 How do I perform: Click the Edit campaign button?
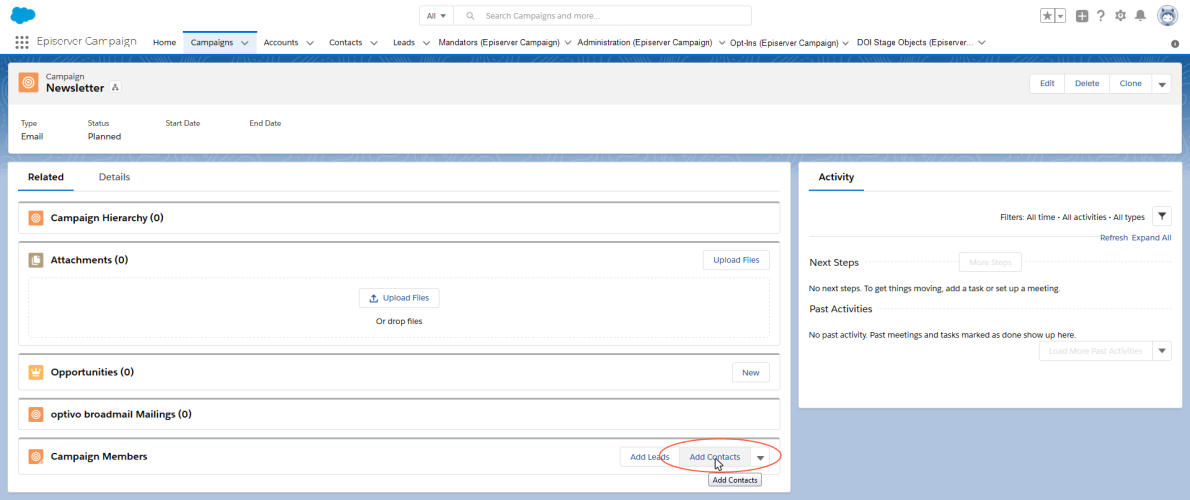pos(1047,83)
